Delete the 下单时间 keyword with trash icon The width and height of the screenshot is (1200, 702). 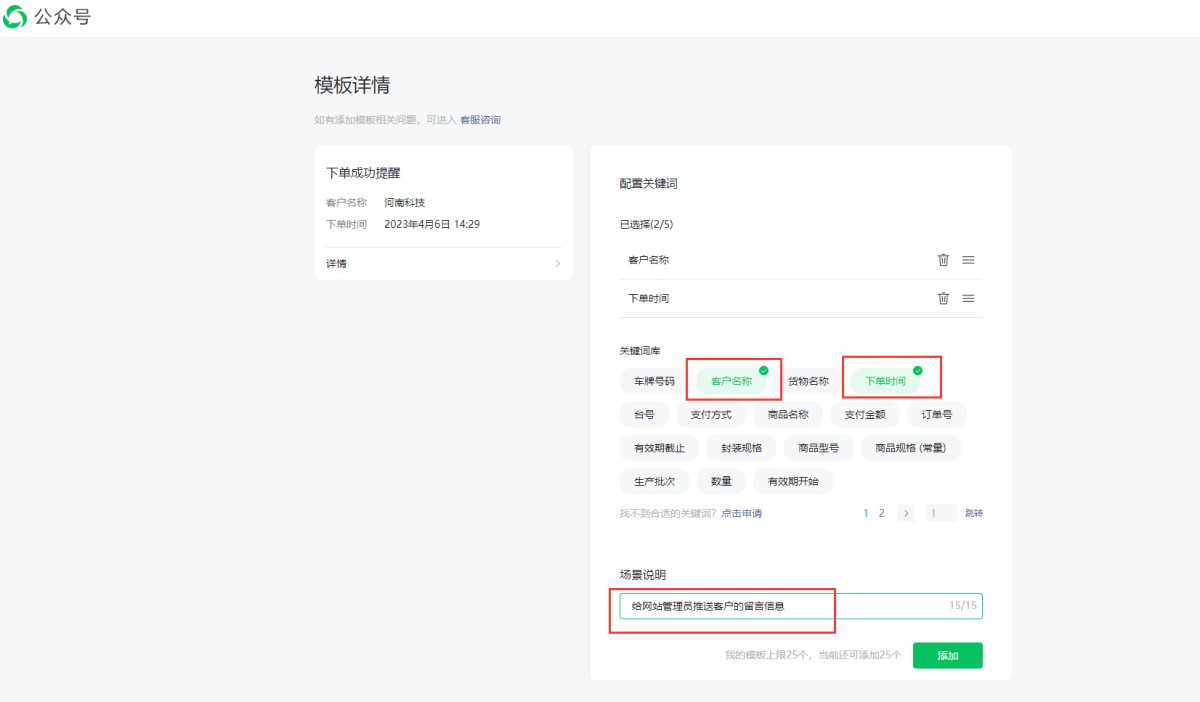coord(943,298)
